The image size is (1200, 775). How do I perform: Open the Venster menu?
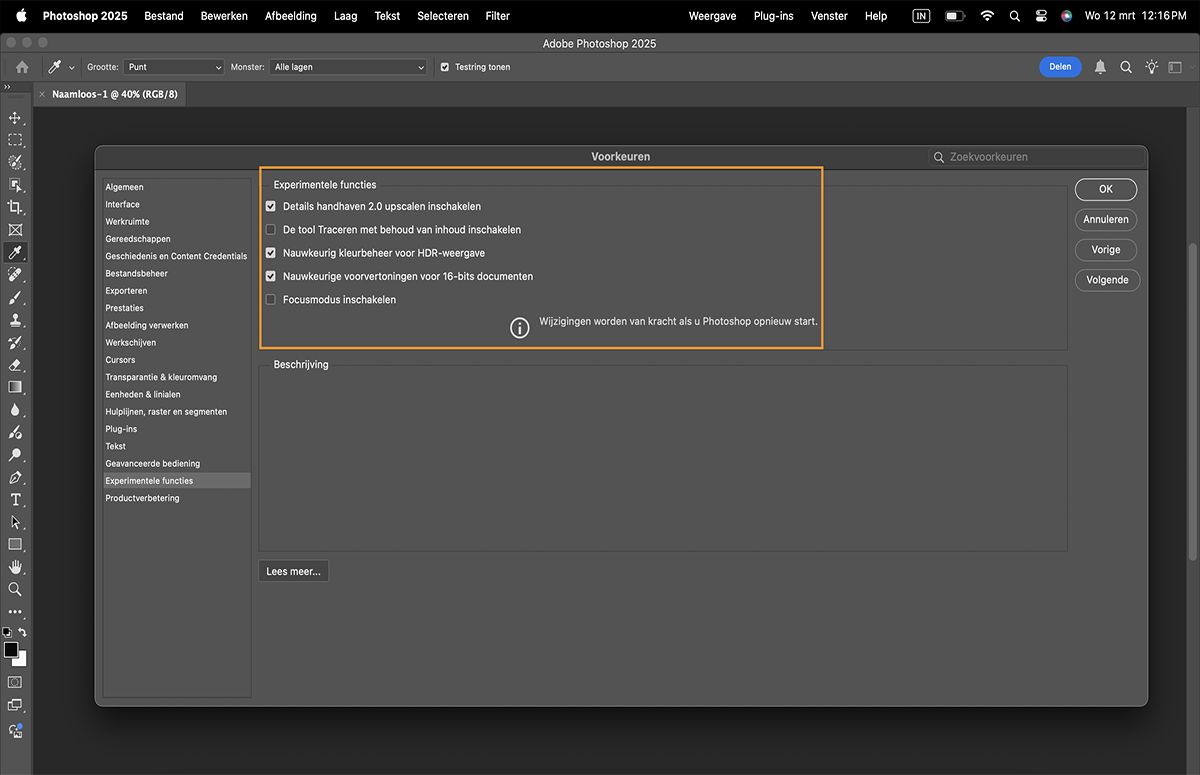[829, 16]
